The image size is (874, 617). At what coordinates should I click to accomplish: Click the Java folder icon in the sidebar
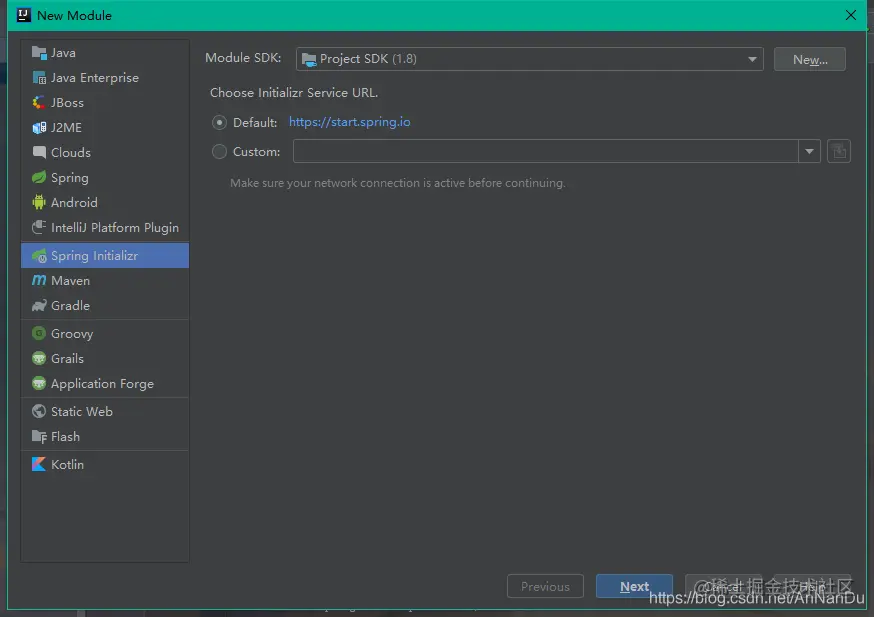(39, 53)
